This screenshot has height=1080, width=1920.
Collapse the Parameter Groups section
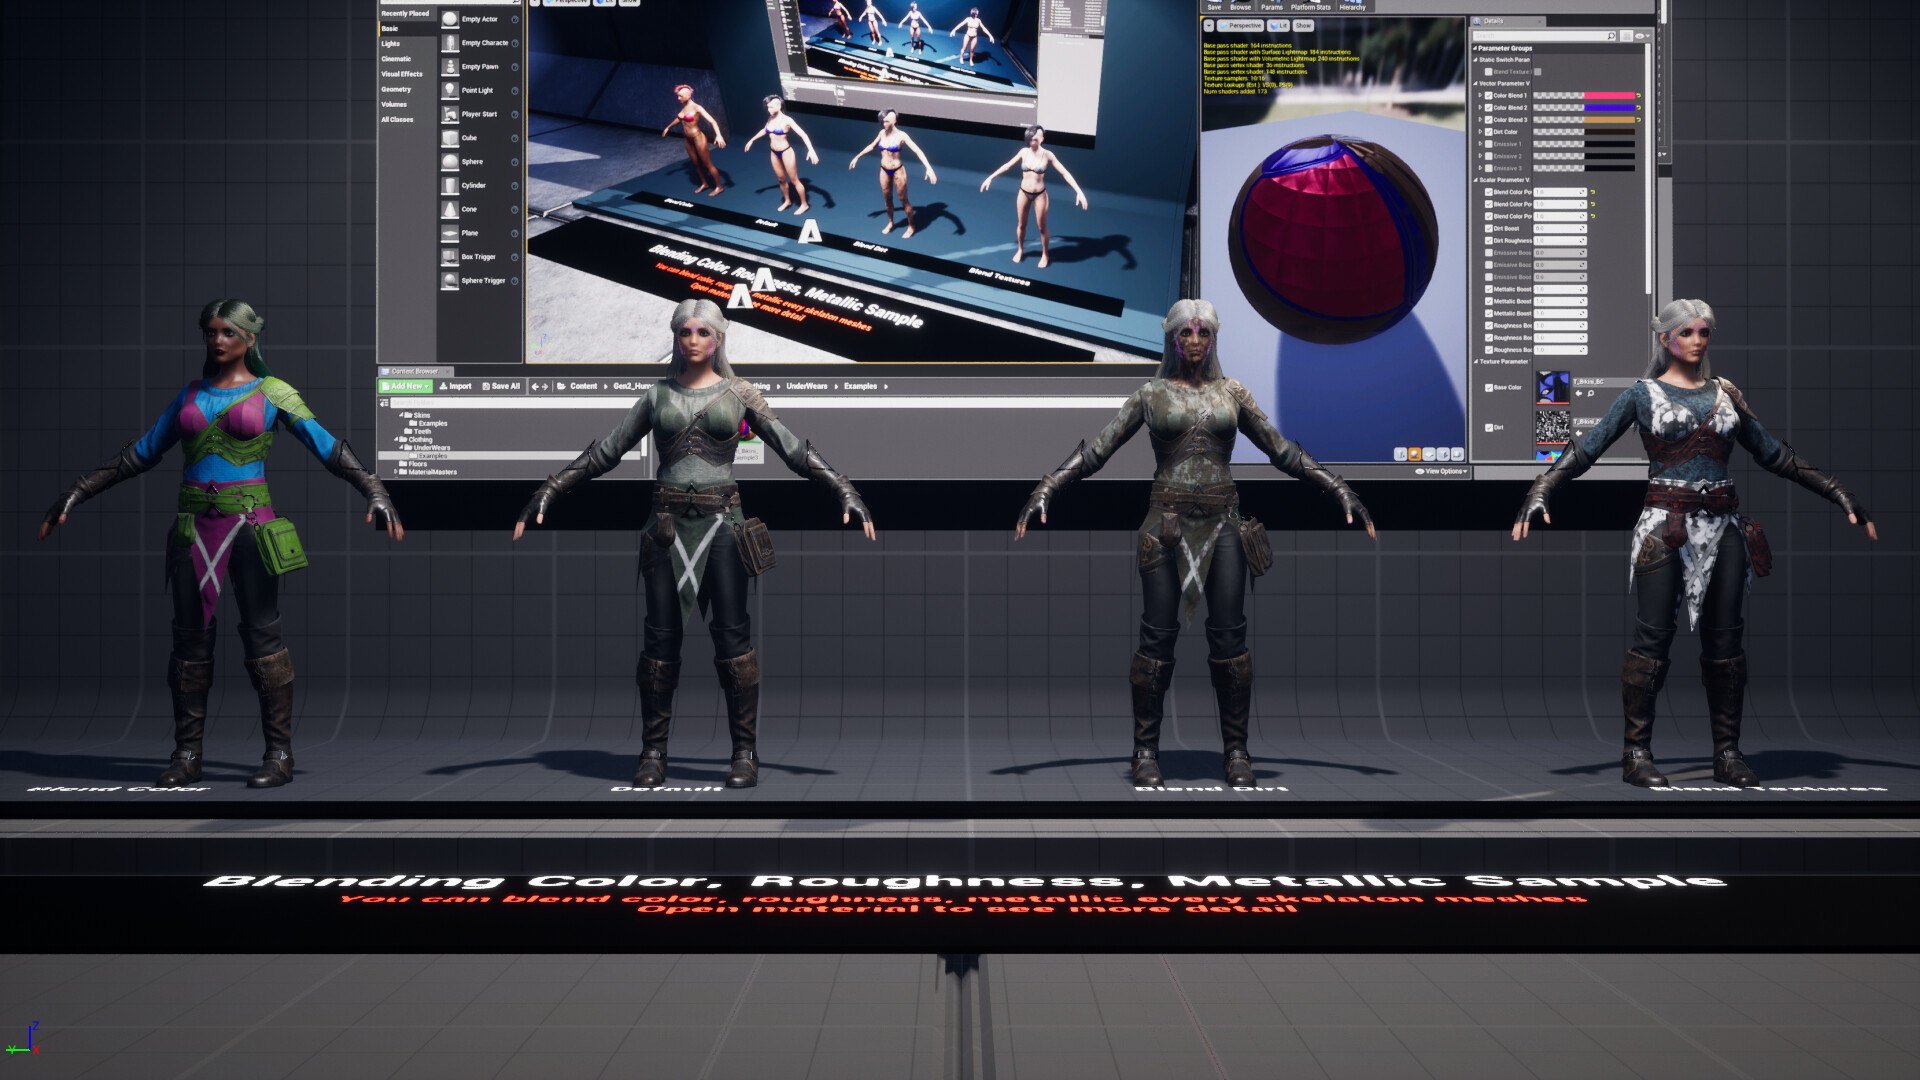1475,48
